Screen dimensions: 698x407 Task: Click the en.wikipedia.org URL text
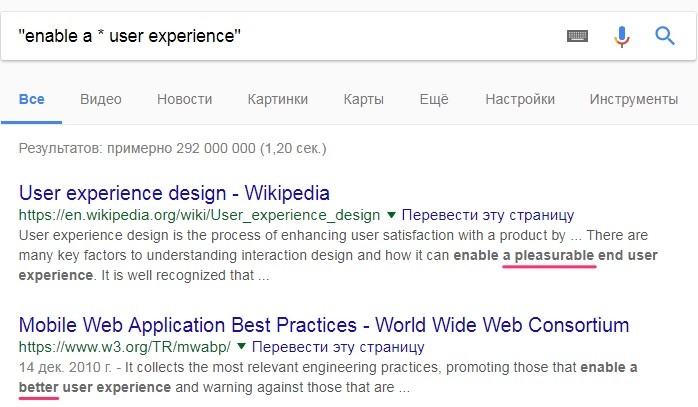[x=199, y=215]
